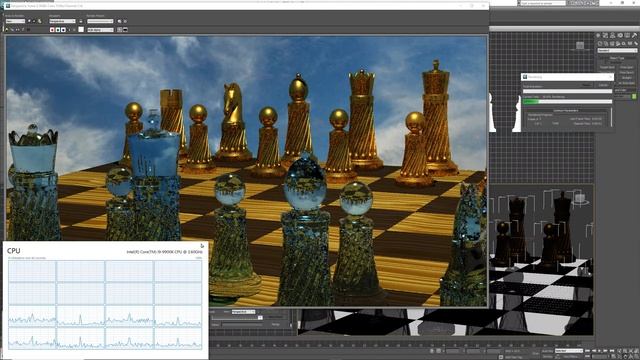Open the Utilities hammer tab in command panel
Screen dimensions: 640x360
(x=634, y=35)
